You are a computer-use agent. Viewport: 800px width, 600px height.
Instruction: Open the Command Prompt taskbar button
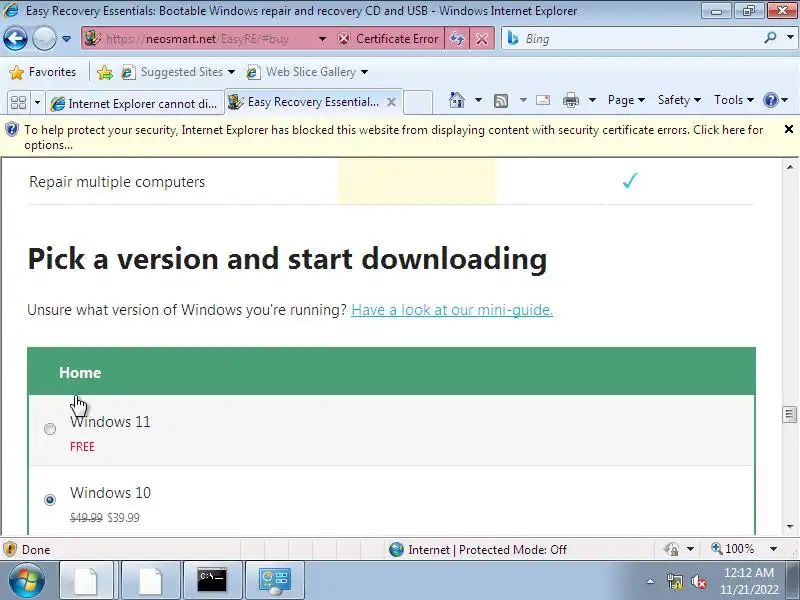pyautogui.click(x=212, y=581)
